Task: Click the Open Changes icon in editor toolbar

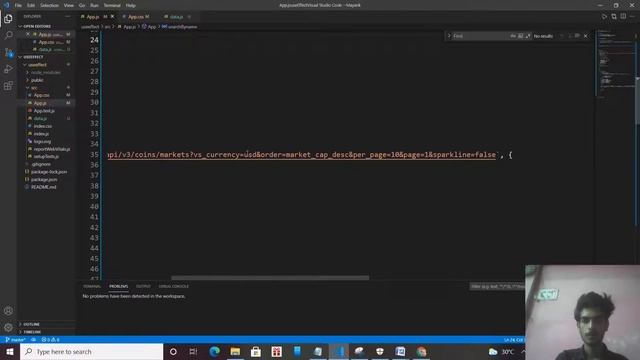Action: point(614,16)
